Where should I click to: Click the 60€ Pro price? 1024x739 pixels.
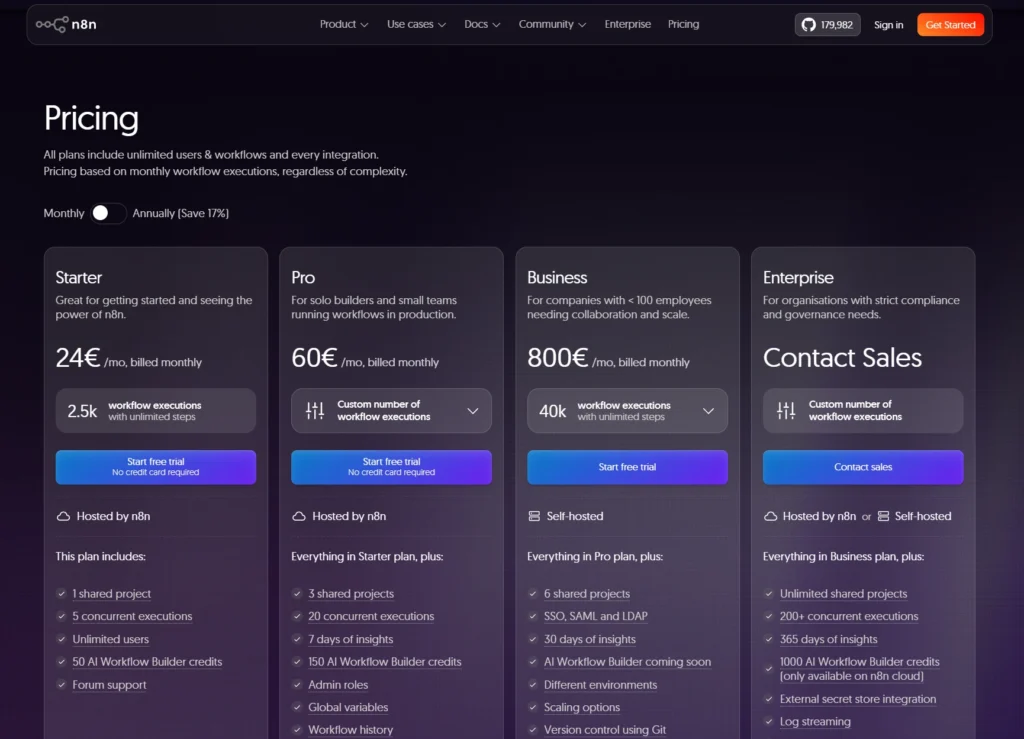(313, 358)
